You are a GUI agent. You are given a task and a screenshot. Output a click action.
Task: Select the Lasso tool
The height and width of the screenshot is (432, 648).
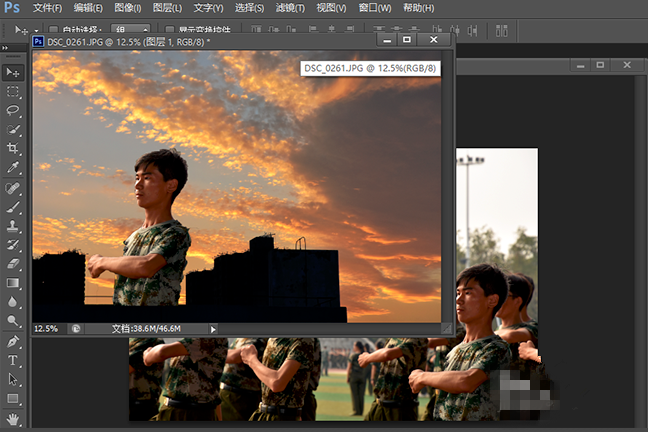(13, 110)
